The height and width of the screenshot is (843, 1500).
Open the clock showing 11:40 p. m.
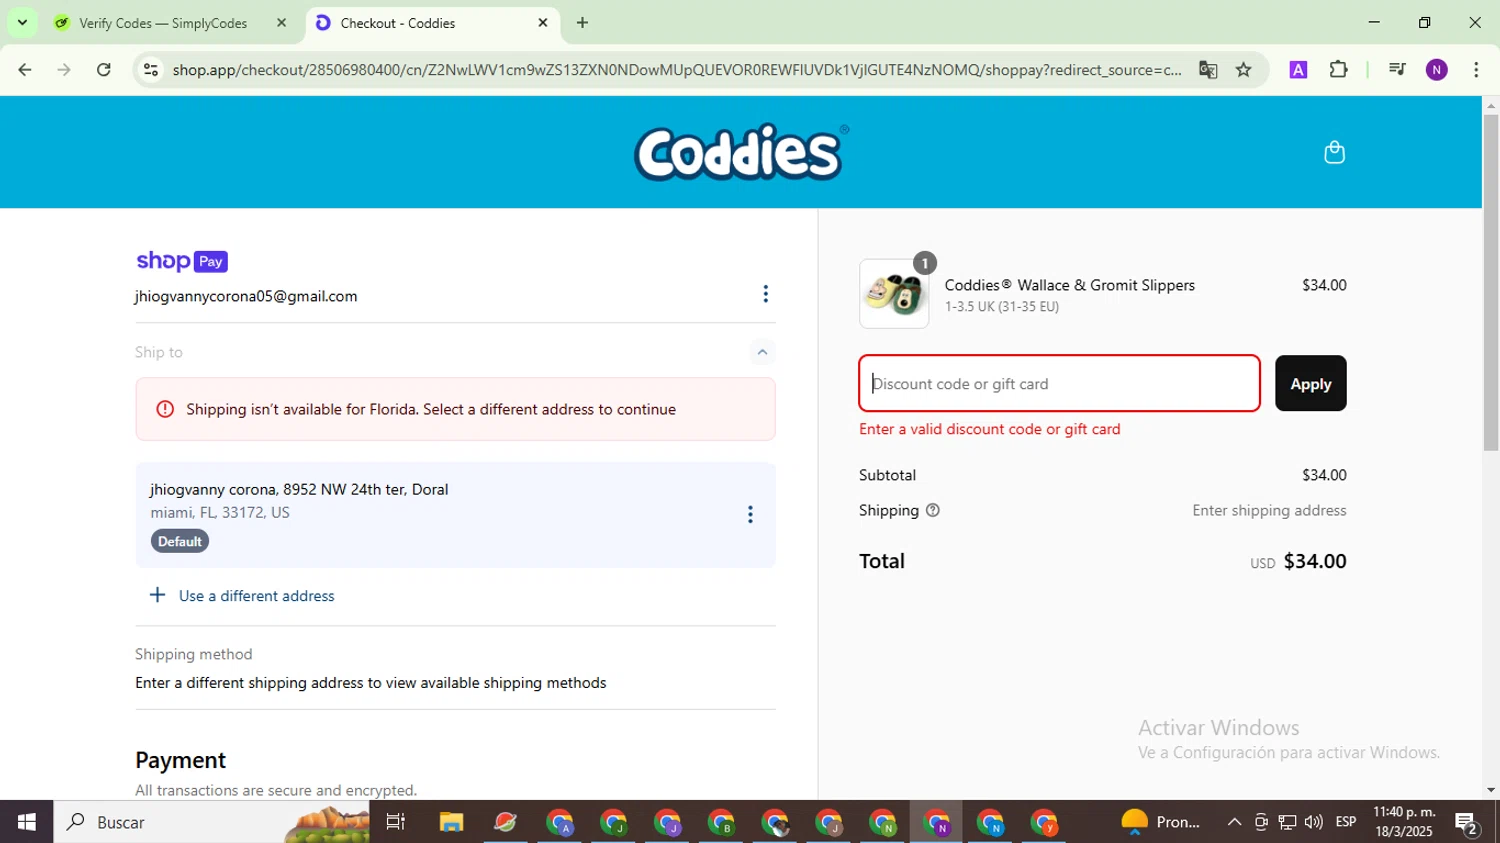pos(1404,822)
